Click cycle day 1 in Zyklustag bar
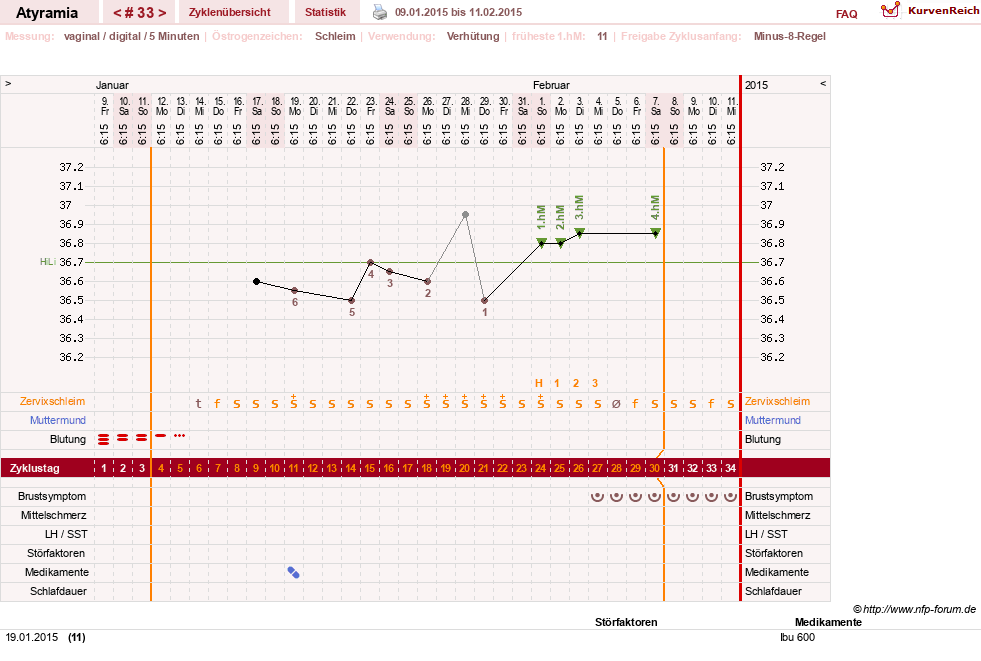981x661 pixels. coord(104,468)
